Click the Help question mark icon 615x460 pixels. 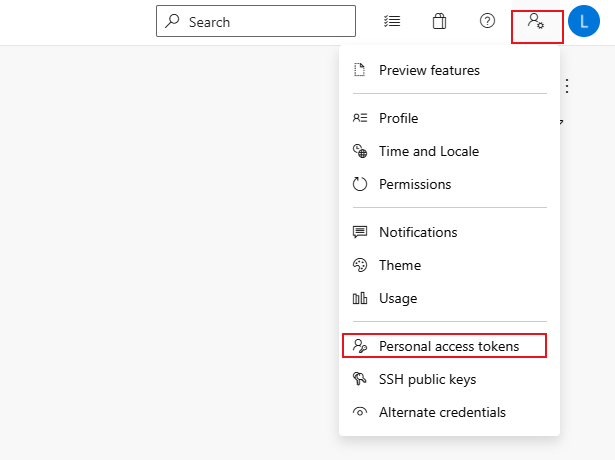point(487,21)
